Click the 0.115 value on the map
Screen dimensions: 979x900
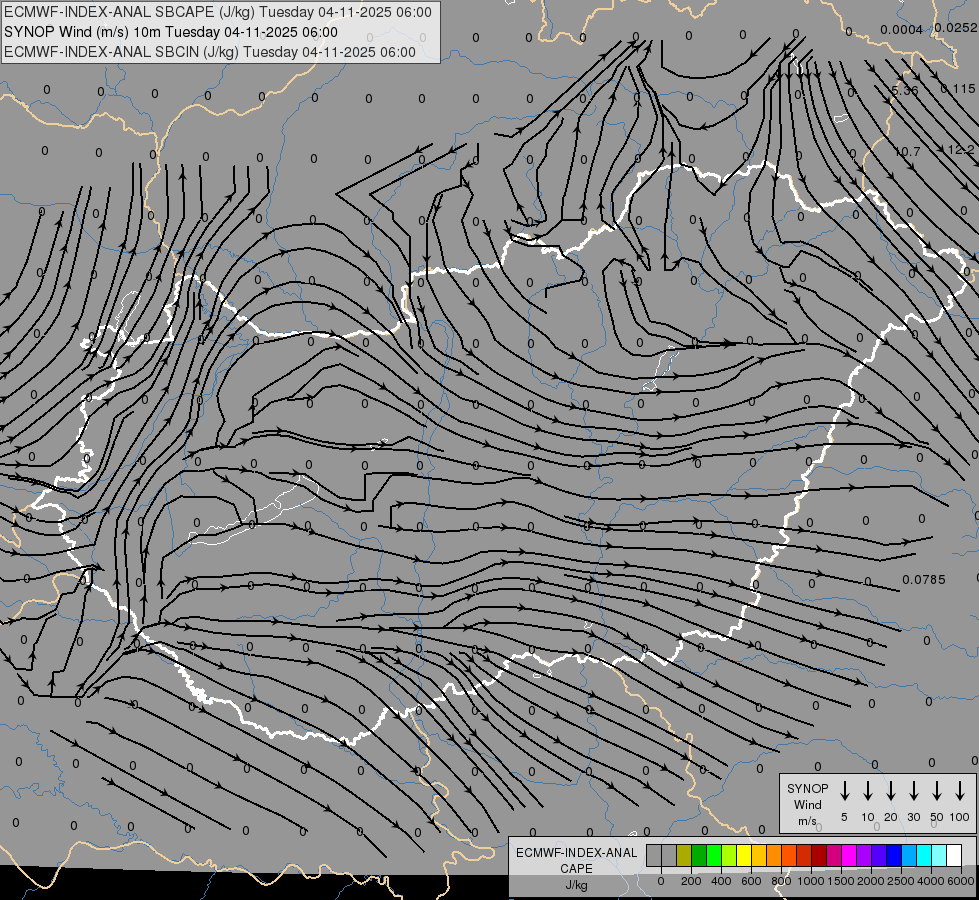click(958, 89)
